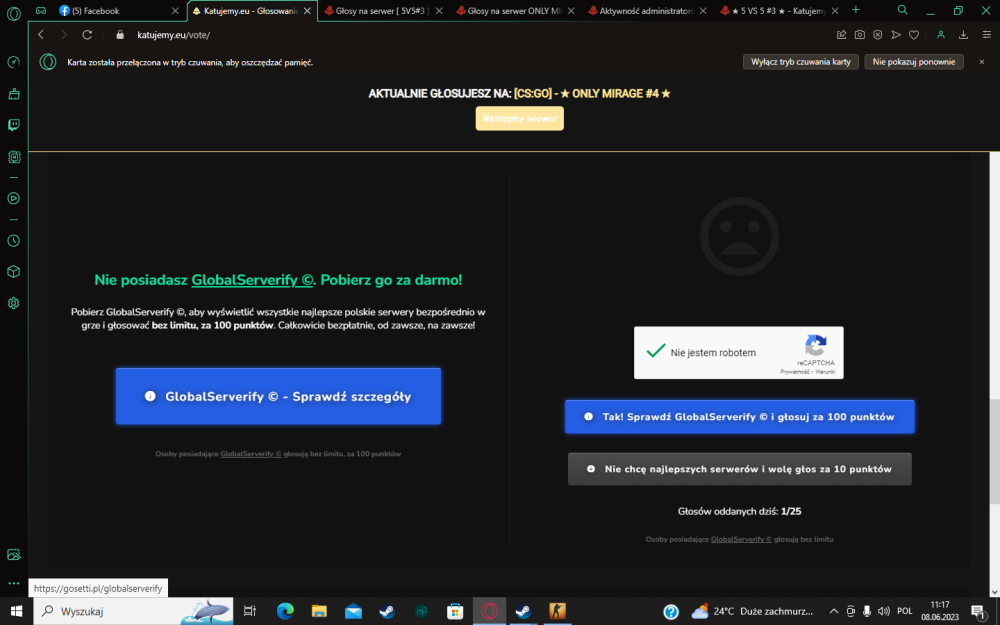Open Twitch panel in the sidebar
Image resolution: width=1000 pixels, height=625 pixels.
13,125
